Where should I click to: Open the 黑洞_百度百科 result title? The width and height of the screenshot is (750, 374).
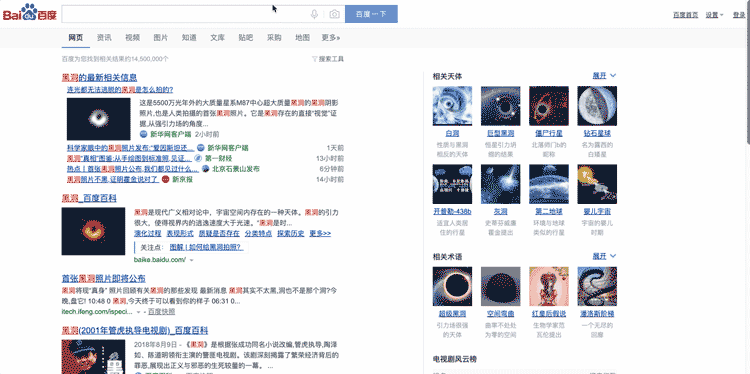(89, 198)
